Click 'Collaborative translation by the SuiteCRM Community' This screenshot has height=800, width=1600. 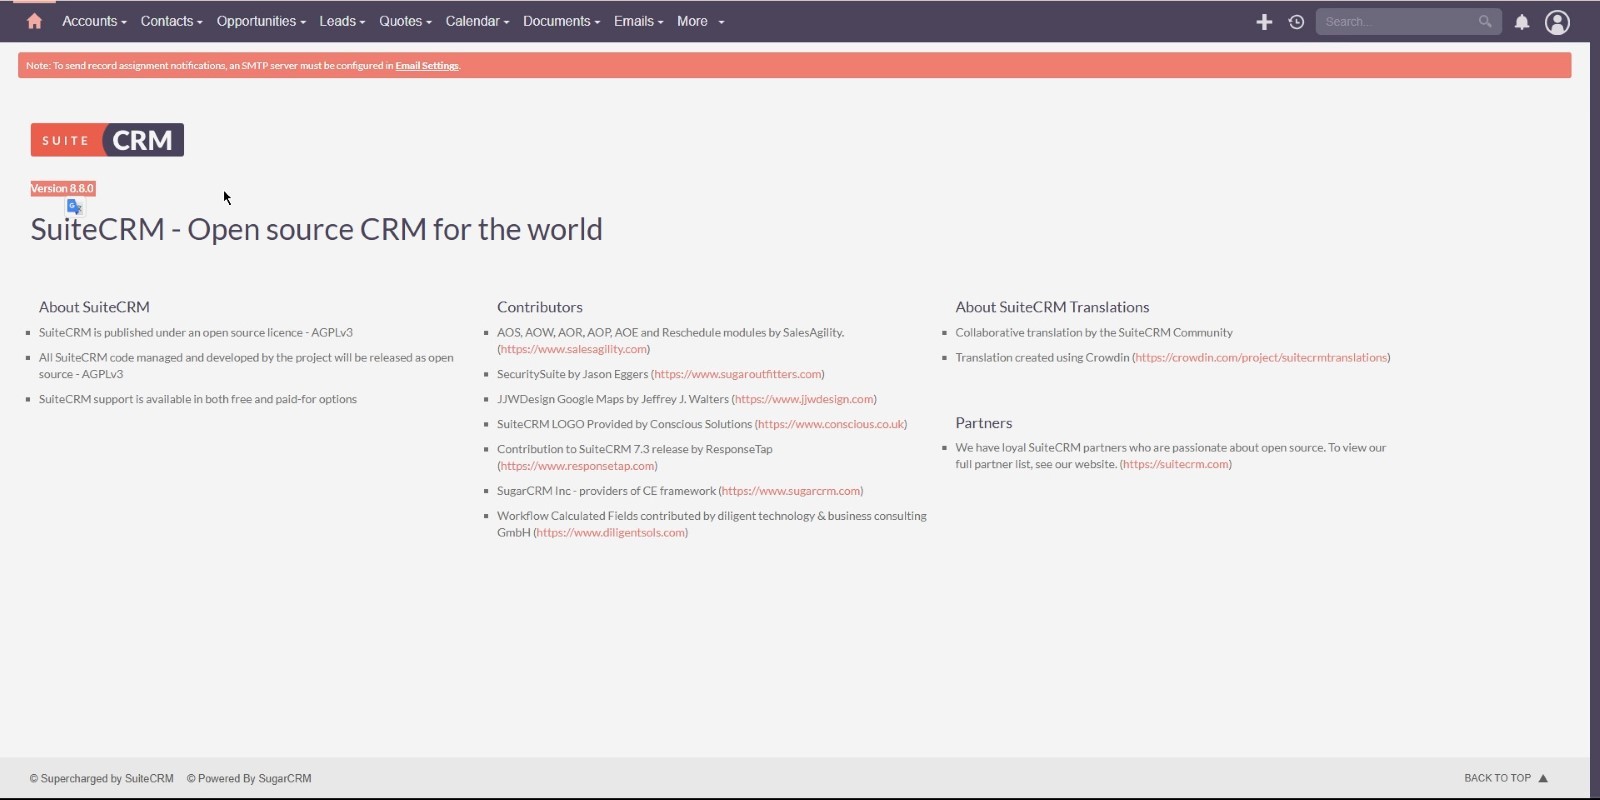point(1094,332)
